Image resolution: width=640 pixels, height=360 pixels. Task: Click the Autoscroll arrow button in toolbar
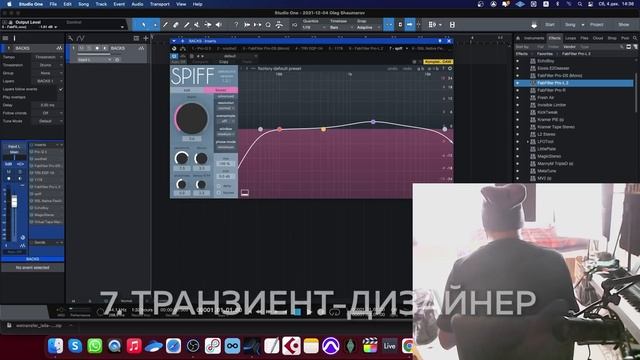[x=409, y=25]
